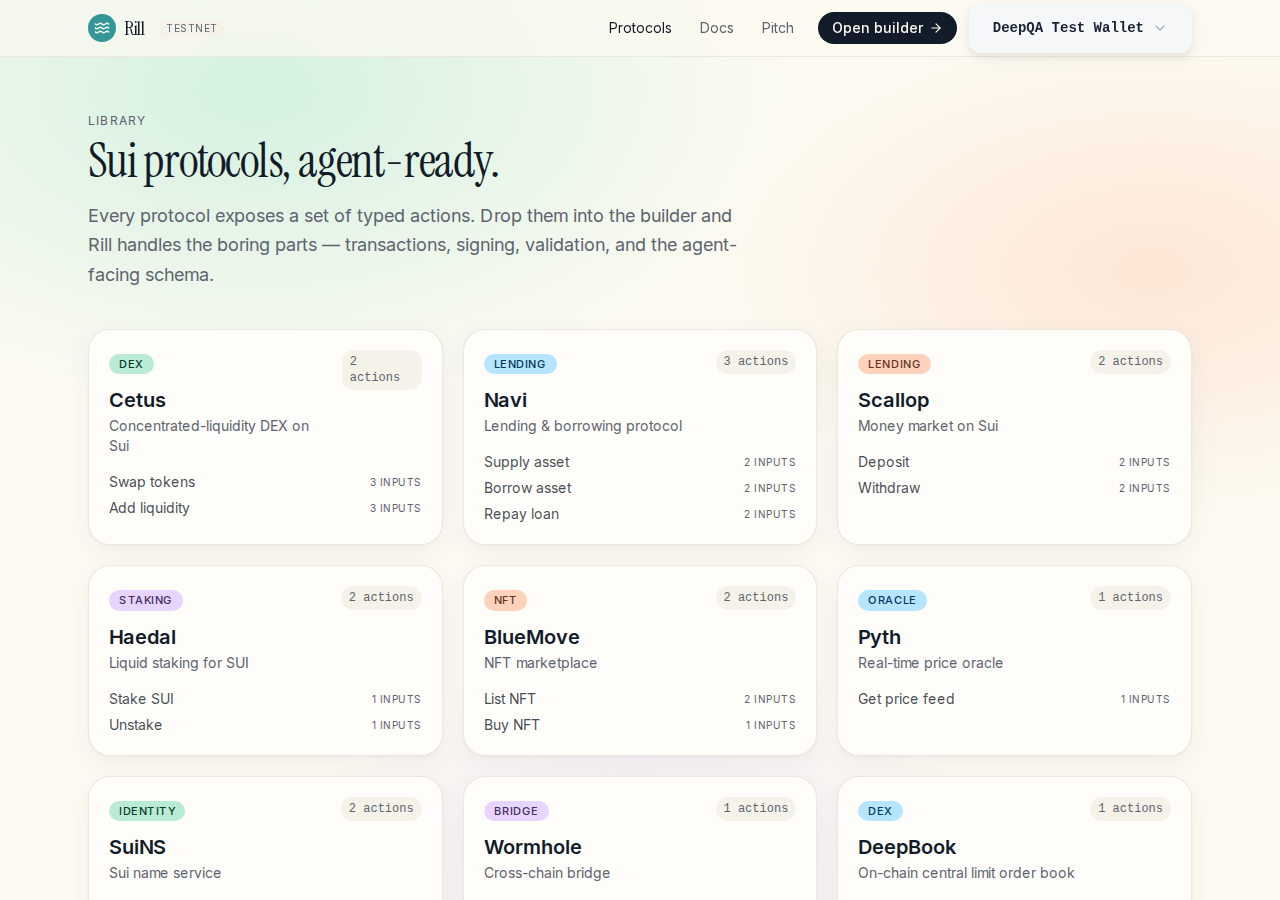Click the arrow icon in Open builder

click(x=936, y=28)
